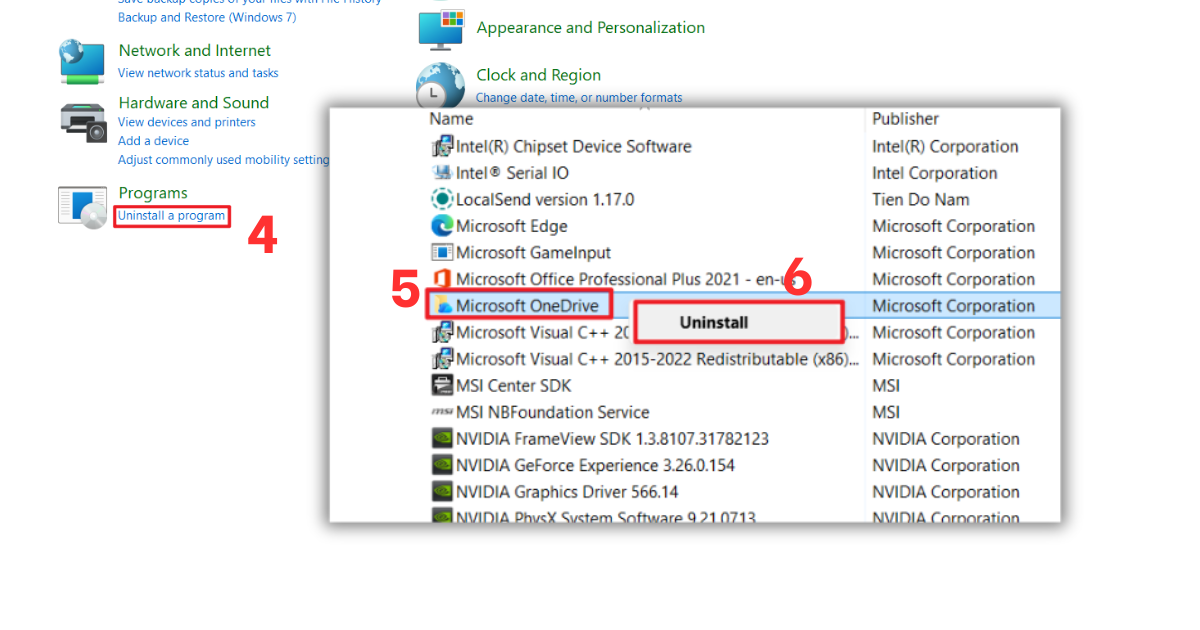
Task: Click the Intel Corporation publisher cell
Action: 935,173
